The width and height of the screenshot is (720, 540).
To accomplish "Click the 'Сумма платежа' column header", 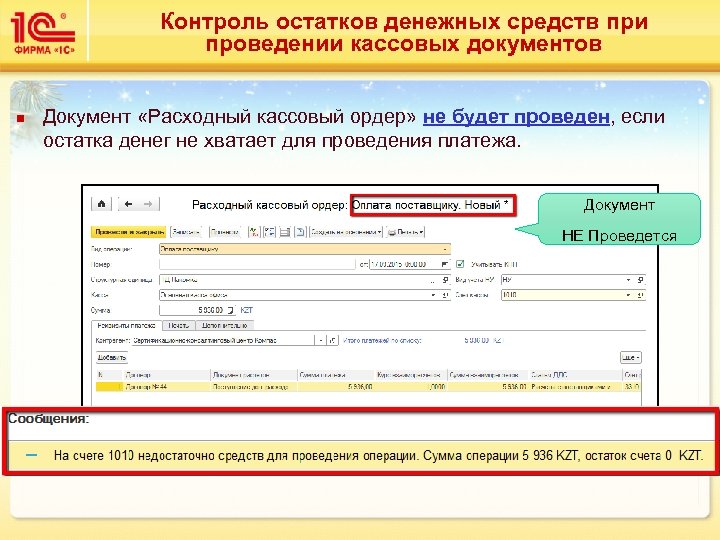I will [336, 375].
